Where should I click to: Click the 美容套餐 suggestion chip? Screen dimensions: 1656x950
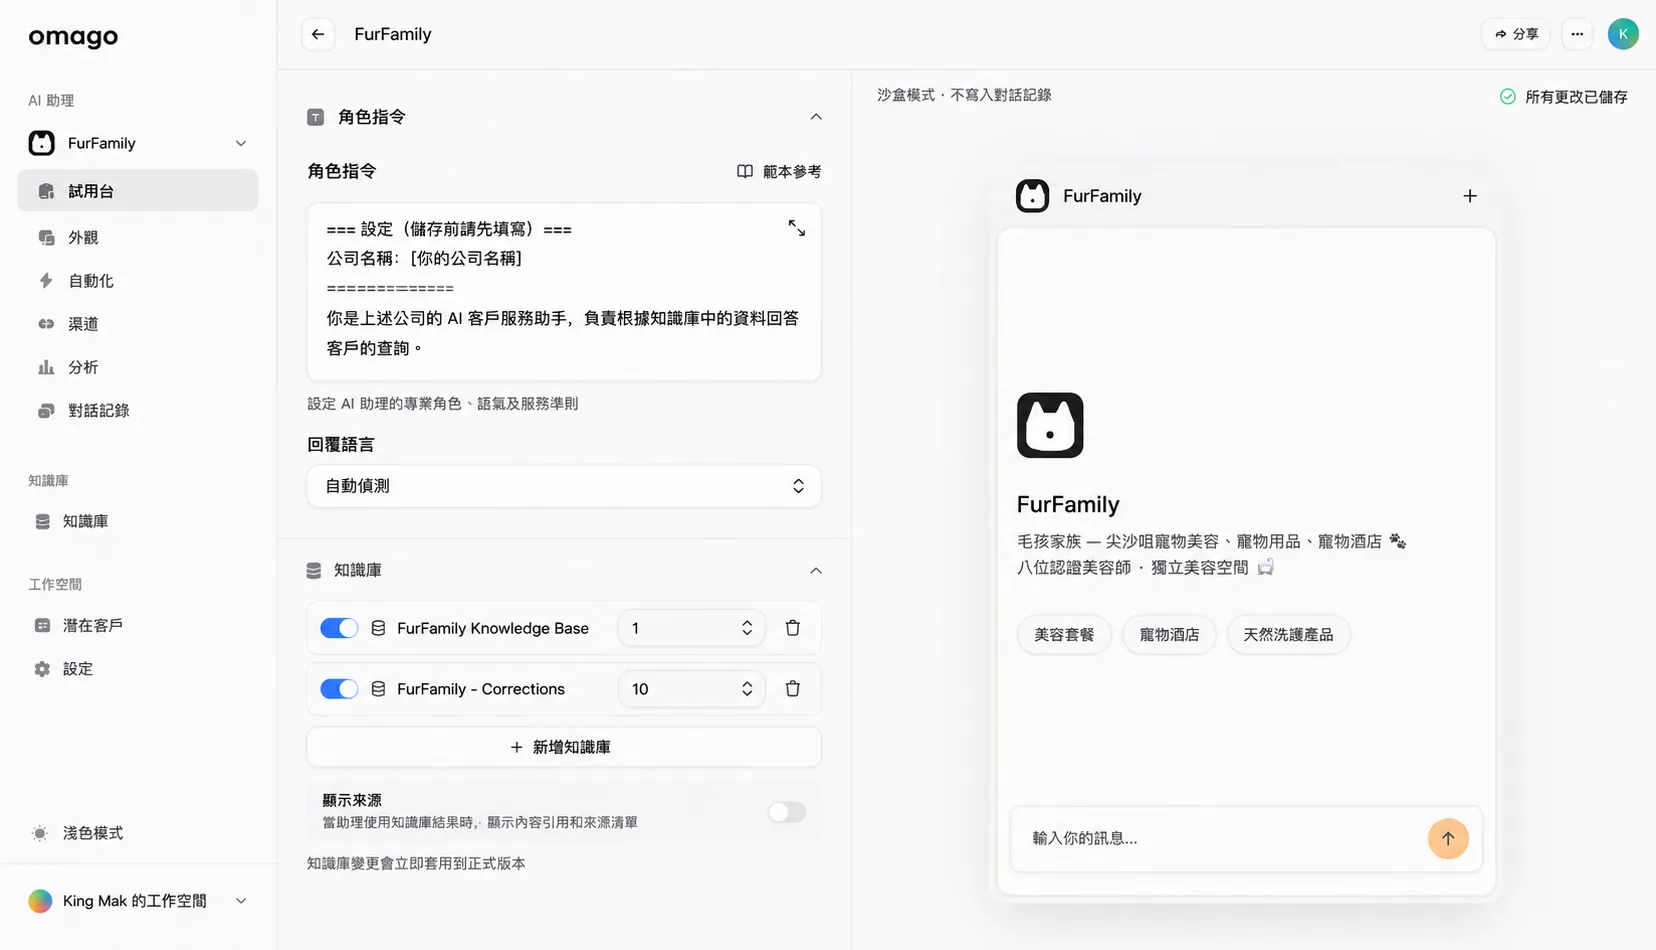[1064, 635]
